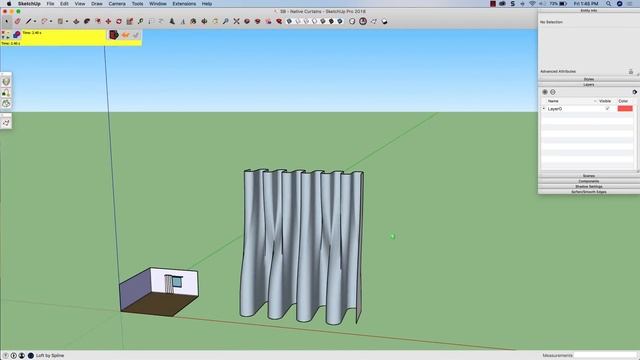Open the File menu
The width and height of the screenshot is (640, 360).
point(50,4)
